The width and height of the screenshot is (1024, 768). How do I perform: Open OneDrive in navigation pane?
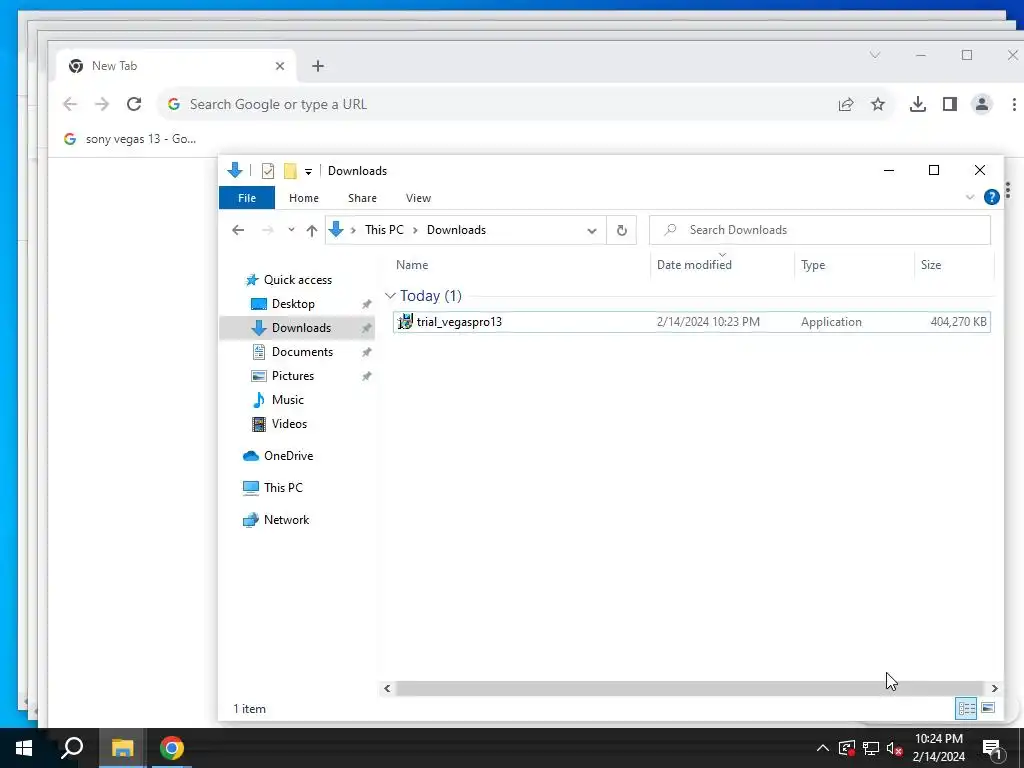click(288, 456)
